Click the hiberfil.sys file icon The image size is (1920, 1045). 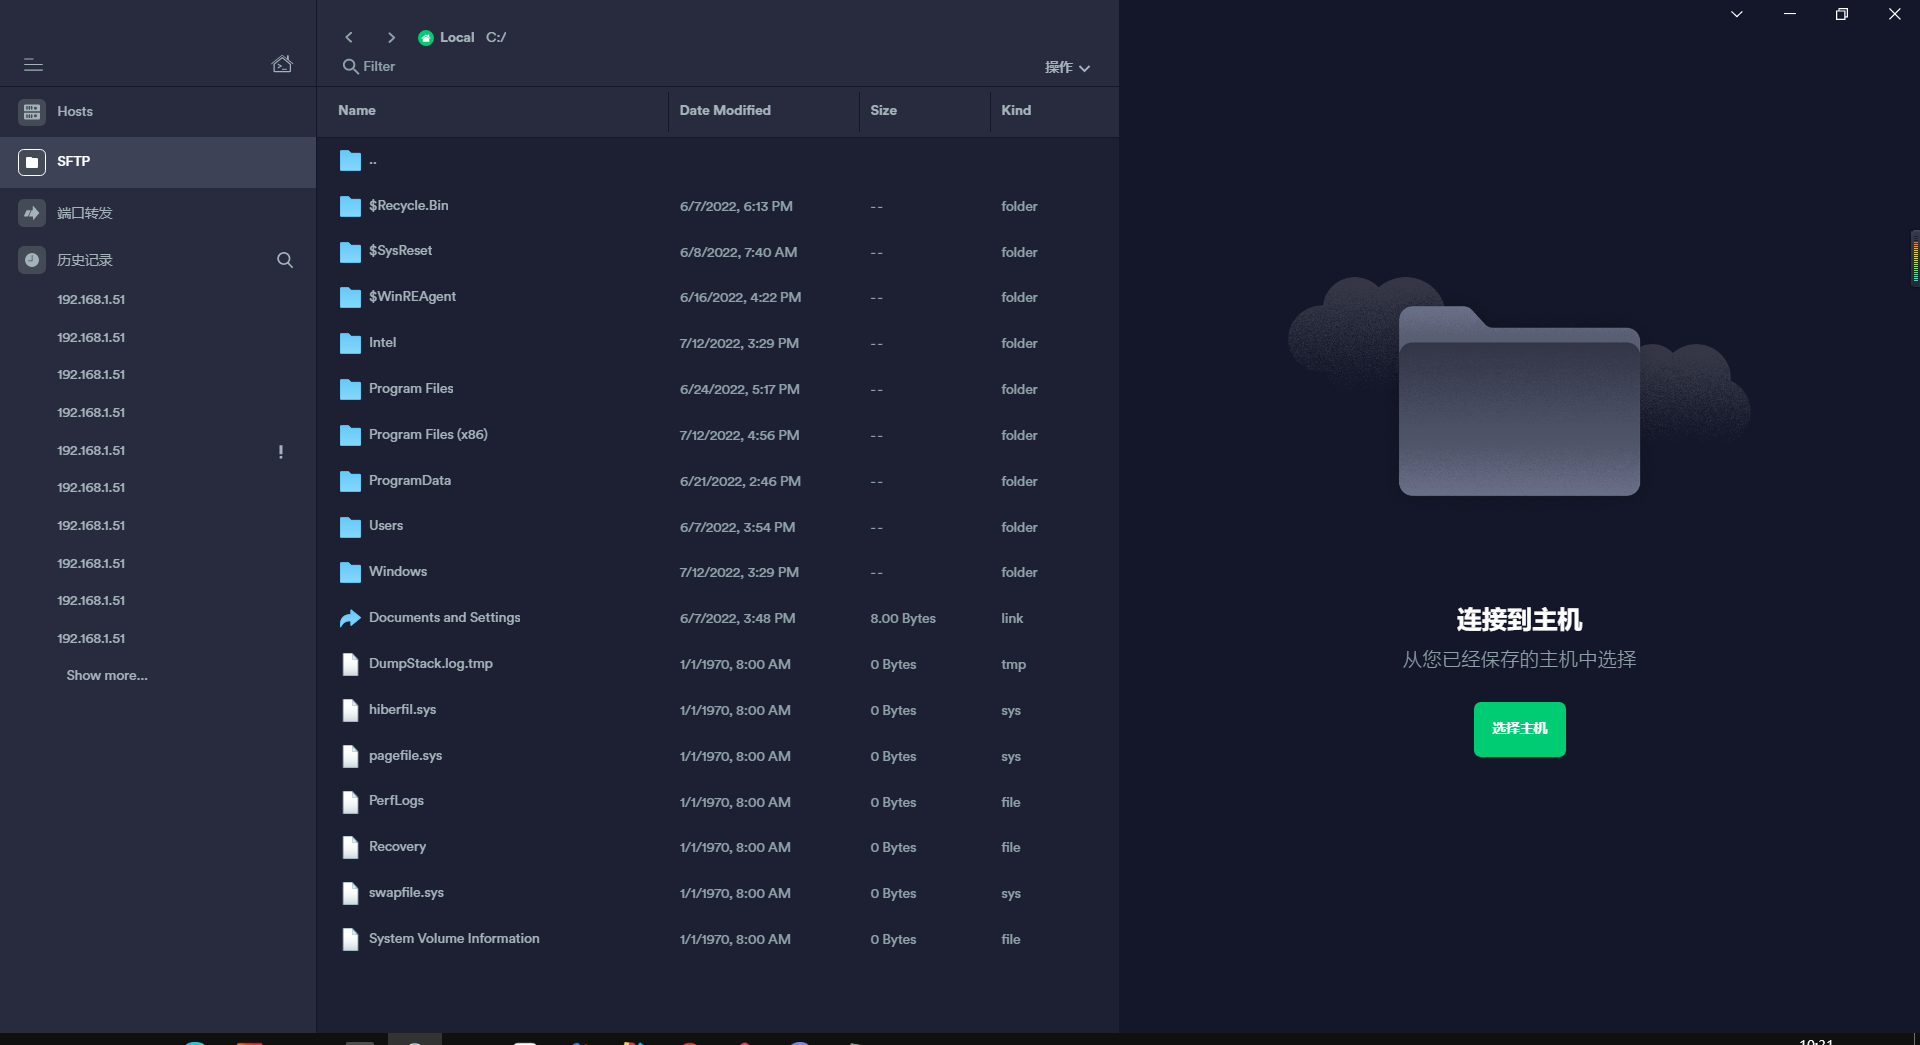350,710
